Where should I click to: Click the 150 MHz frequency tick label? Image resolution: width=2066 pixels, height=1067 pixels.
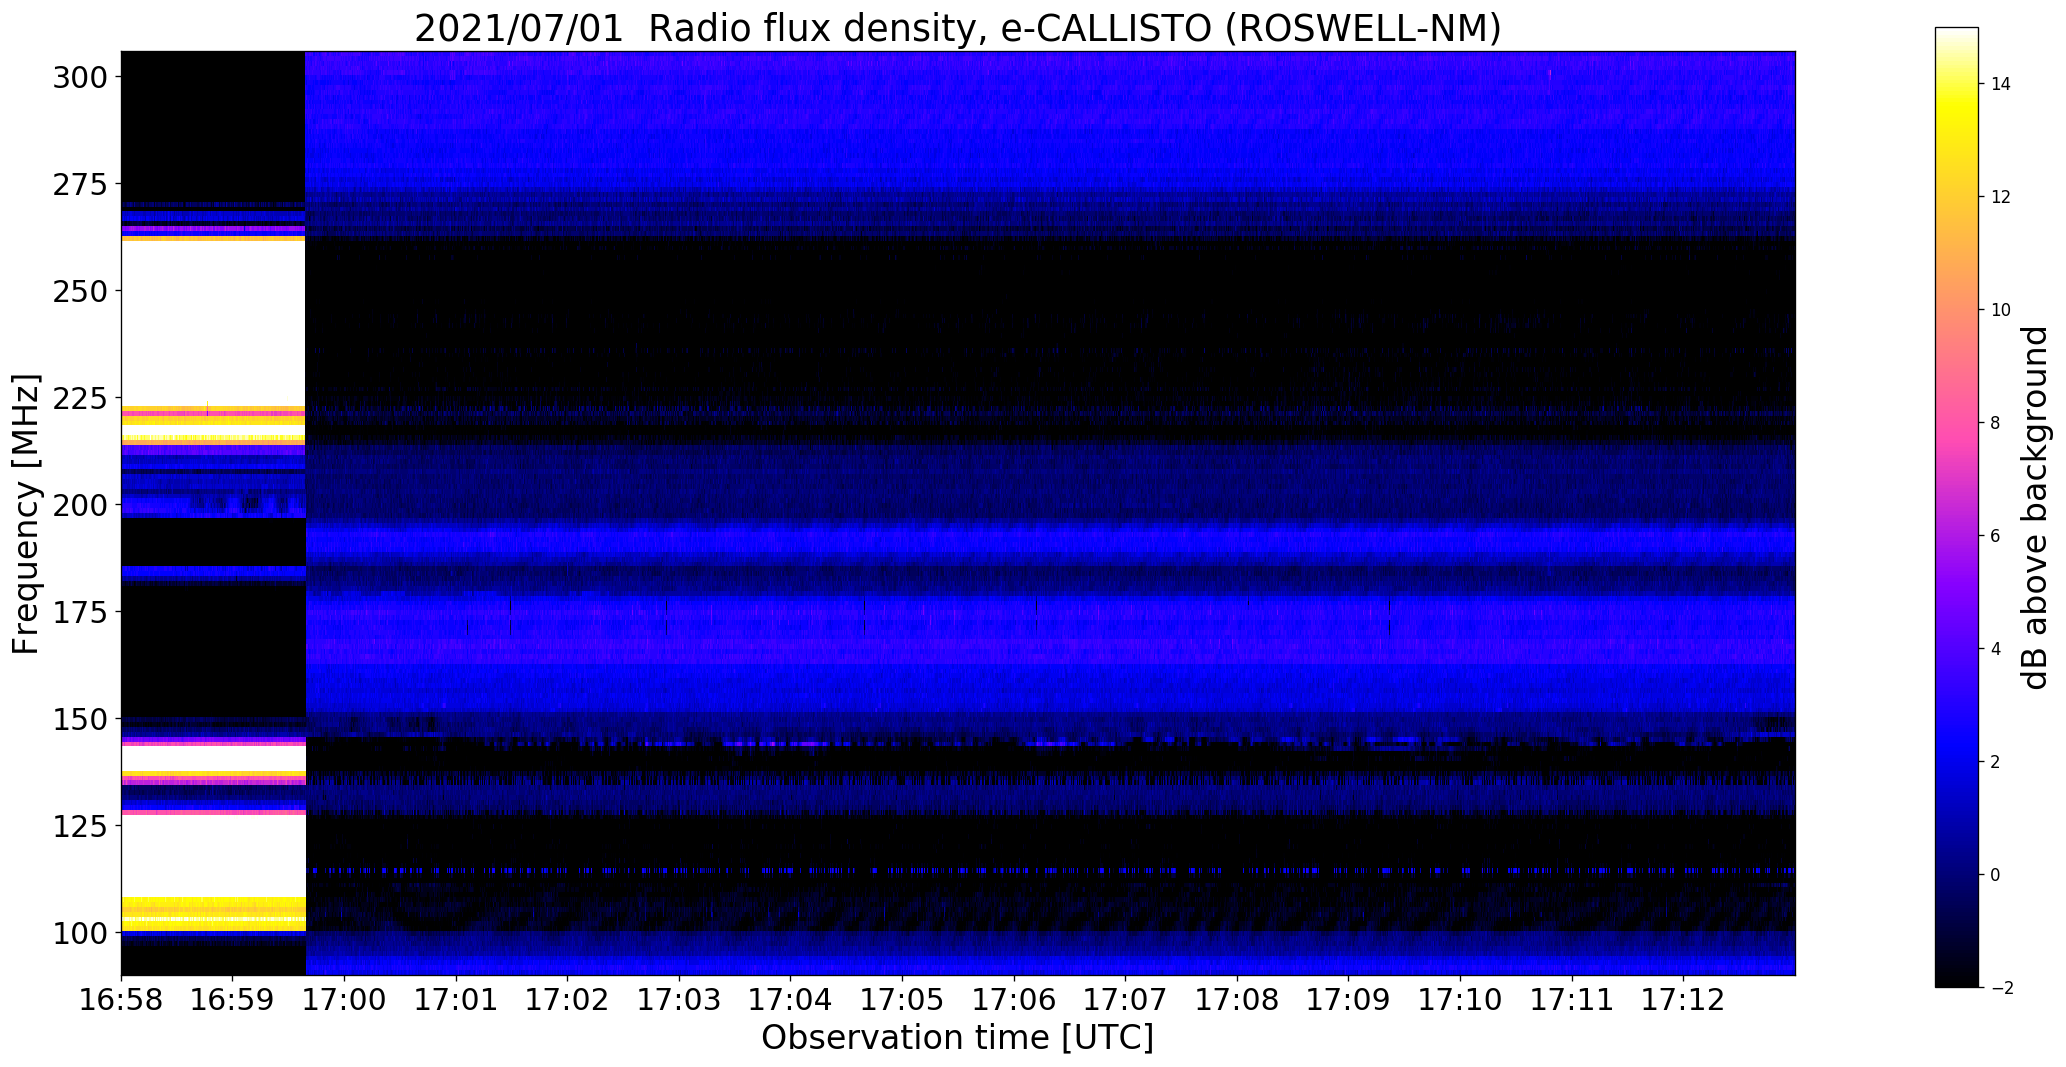(x=80, y=719)
